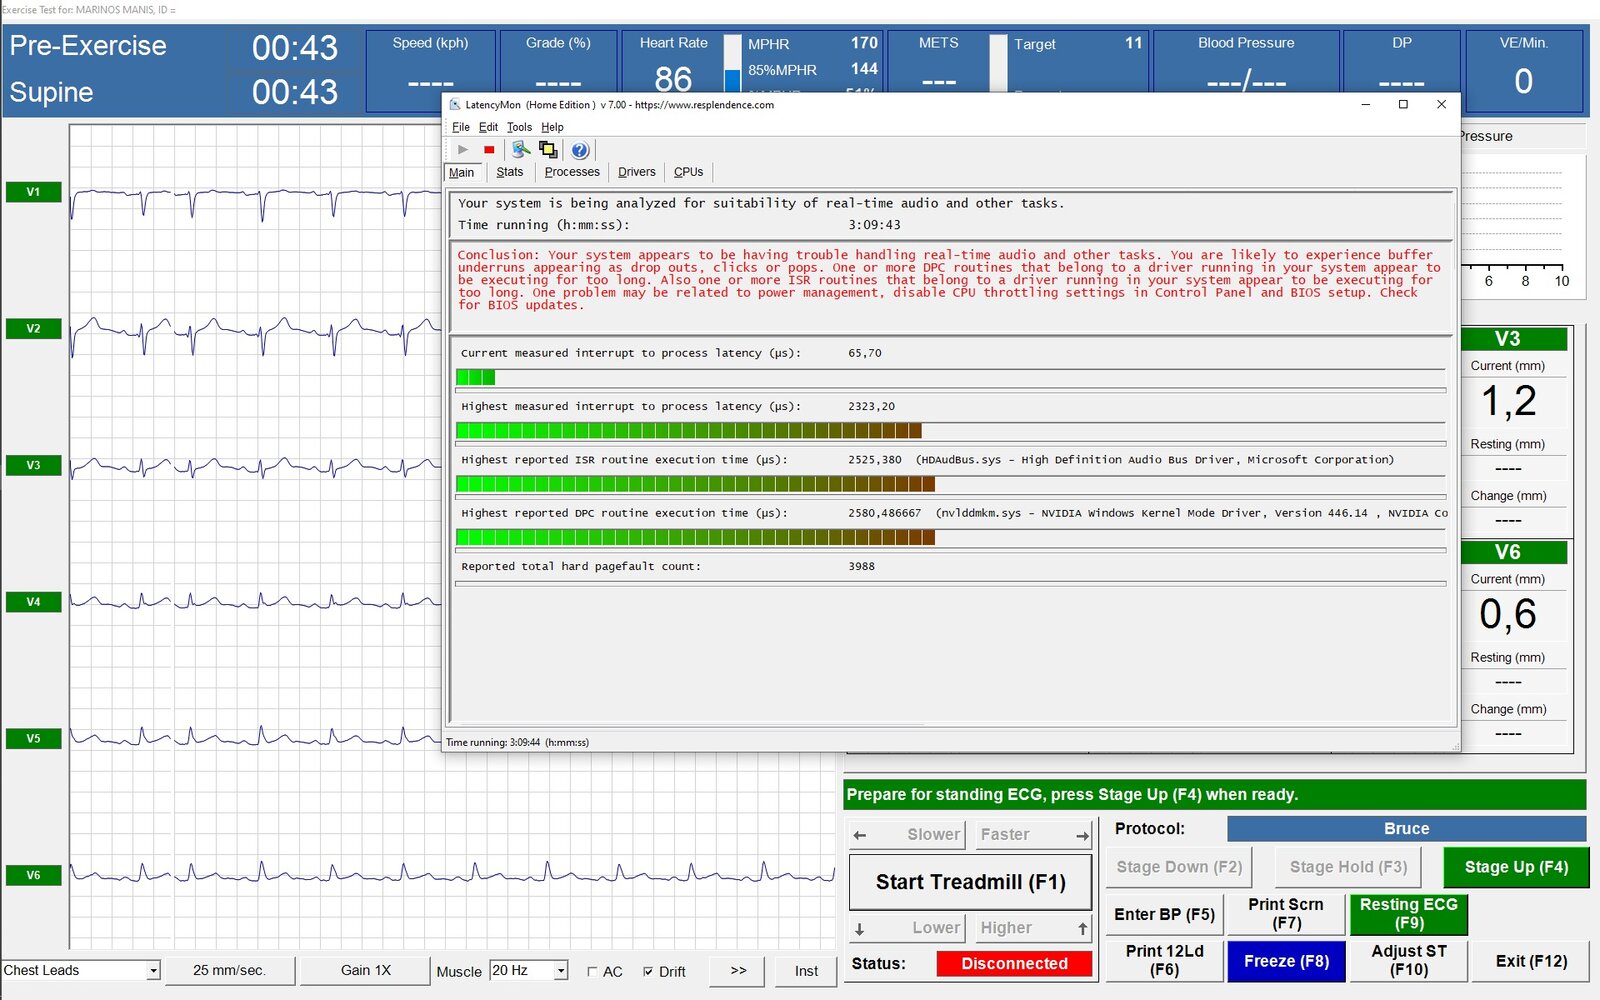This screenshot has width=1600, height=1000.
Task: Click the highest measured interrupt latency bar
Action: click(950, 431)
